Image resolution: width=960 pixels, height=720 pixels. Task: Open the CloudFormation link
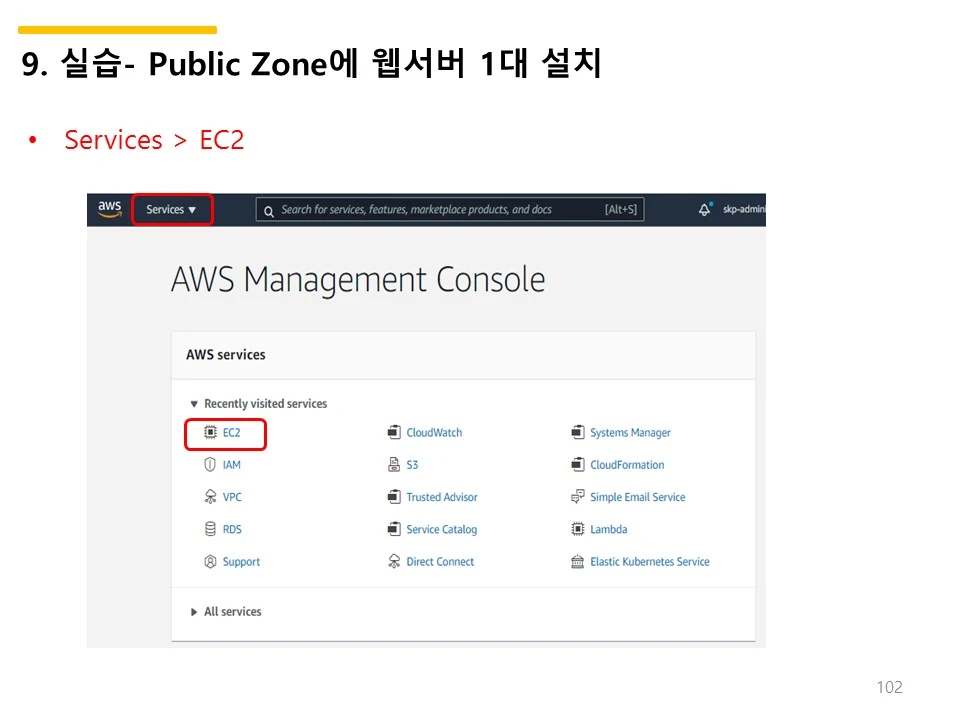(x=627, y=465)
